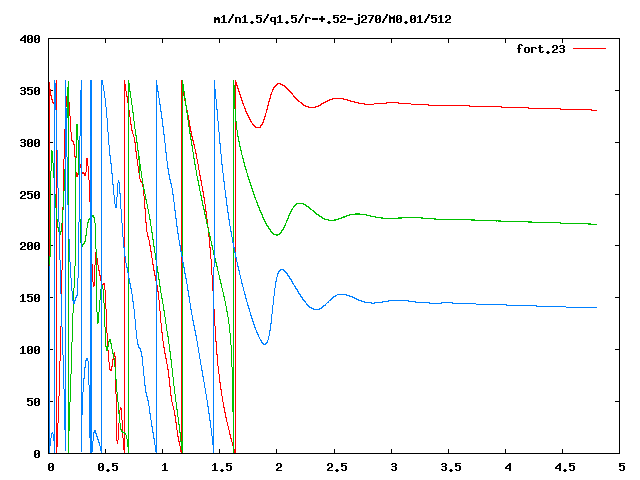Image resolution: width=640 pixels, height=480 pixels.
Task: Click x-axis label 4
Action: tap(508, 467)
